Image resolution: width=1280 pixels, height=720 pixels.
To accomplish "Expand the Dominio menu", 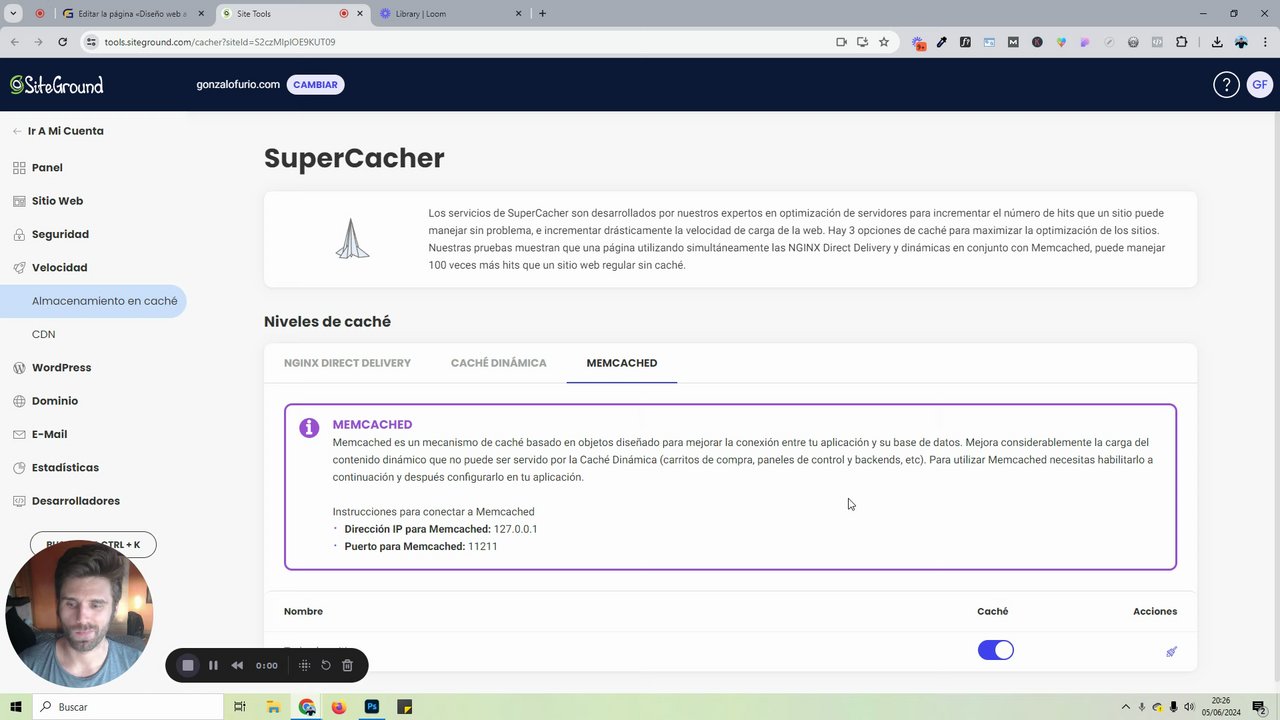I will tap(54, 401).
